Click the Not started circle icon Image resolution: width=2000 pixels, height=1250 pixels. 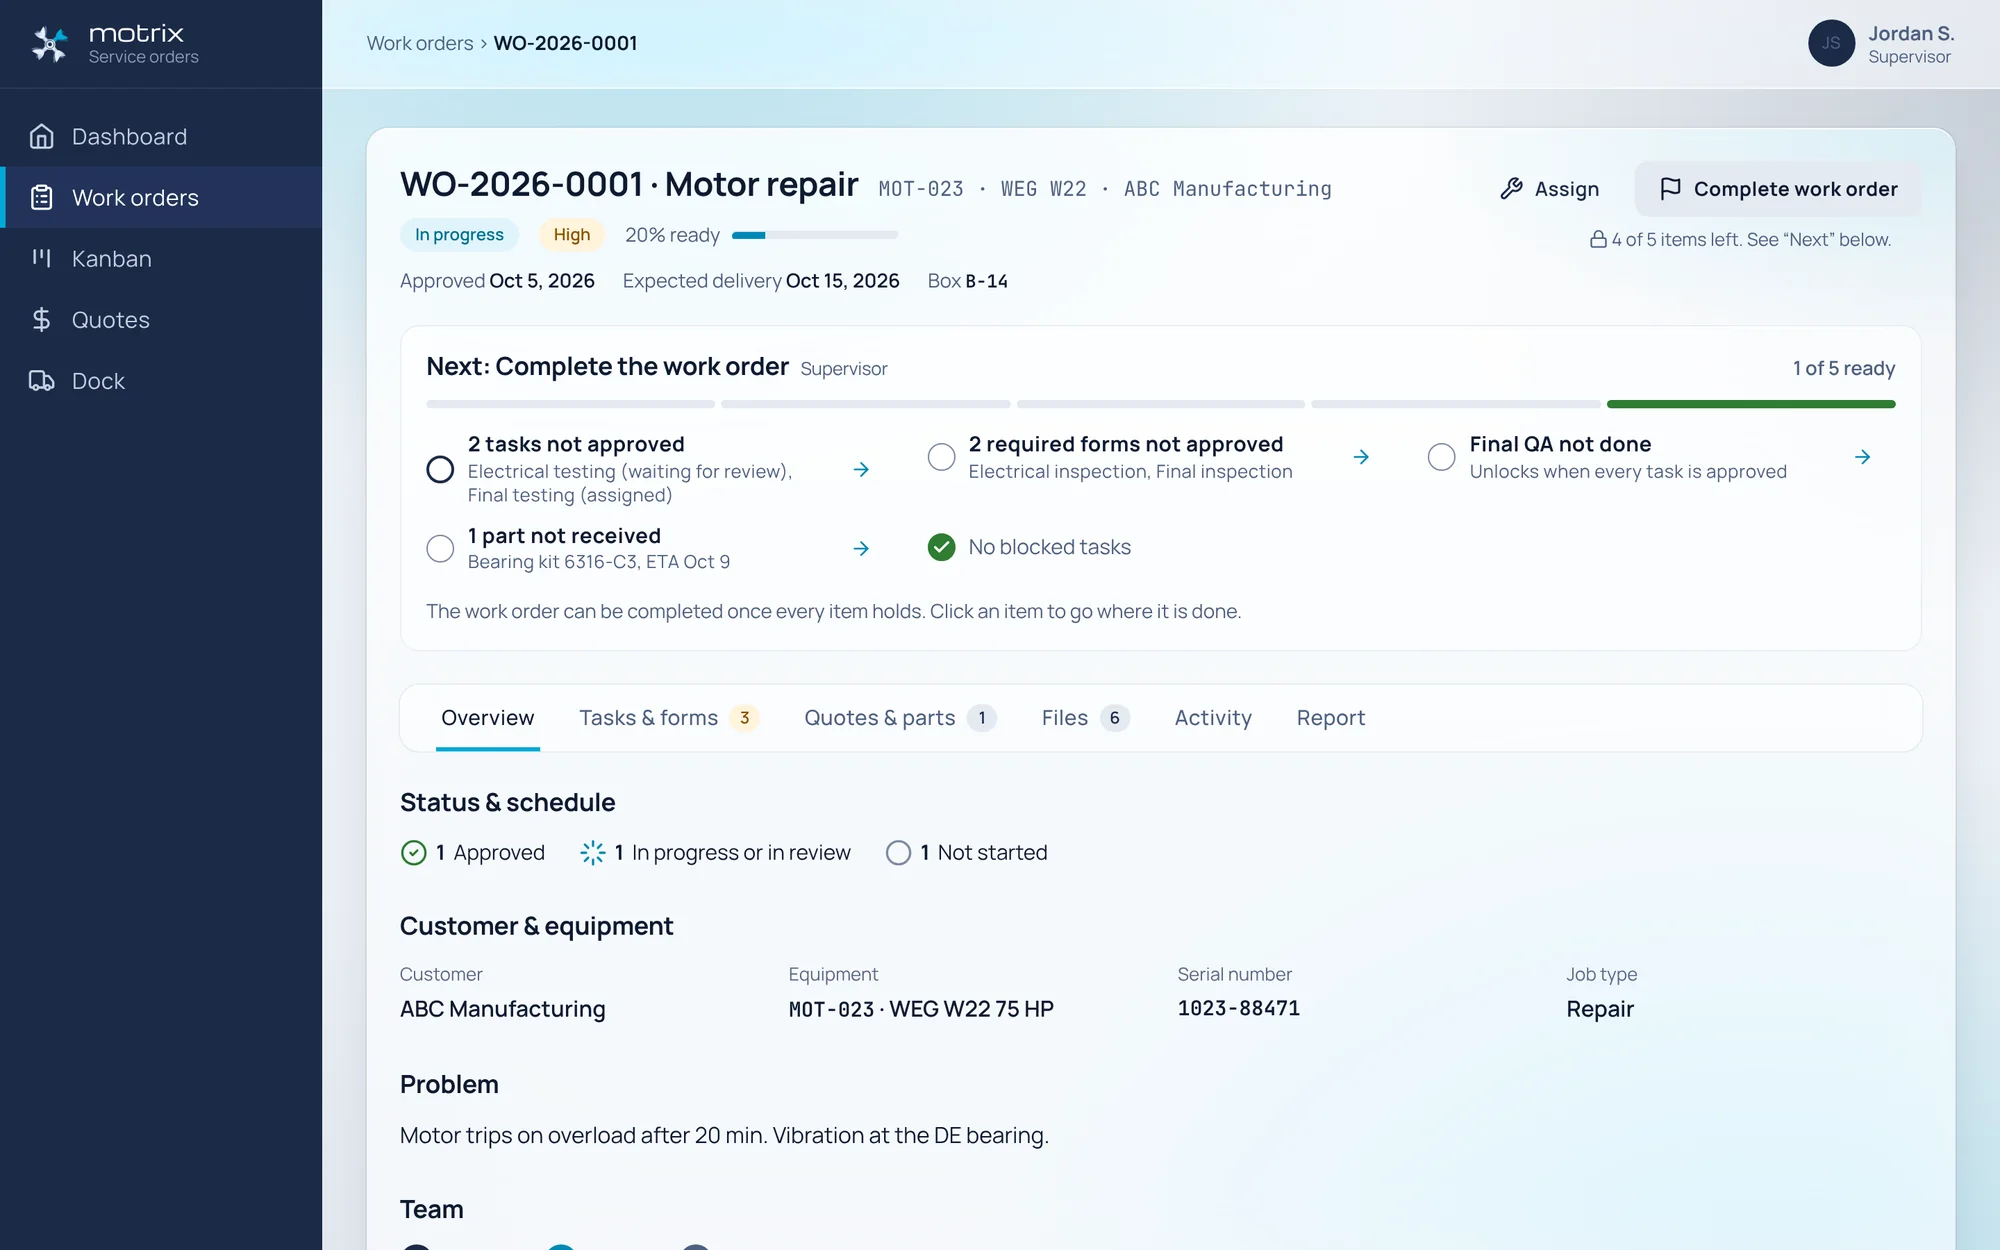click(x=898, y=852)
